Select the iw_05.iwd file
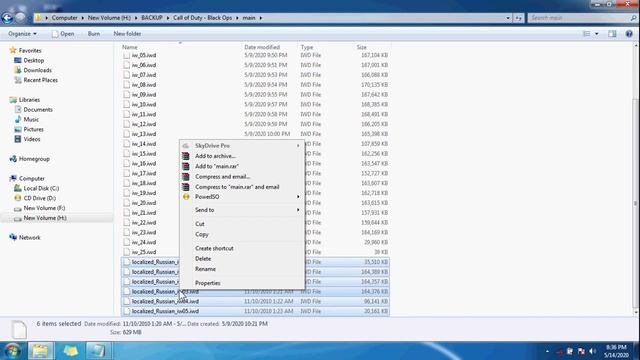Screen dimensions: 640x360 click(x=144, y=55)
